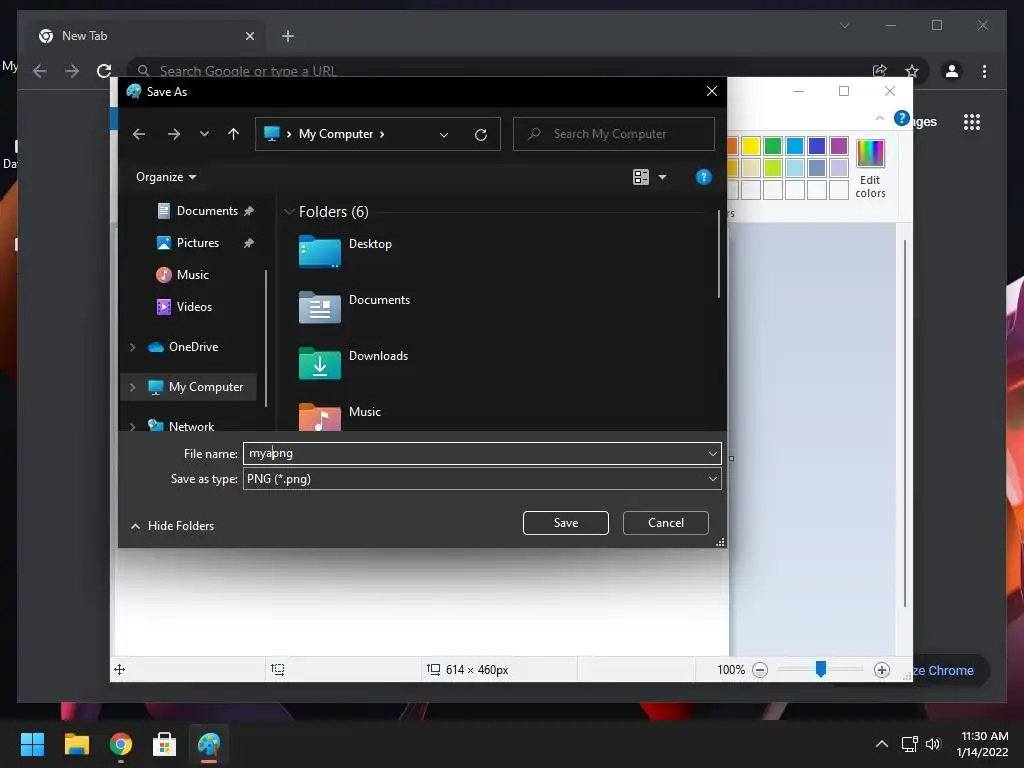The height and width of the screenshot is (768, 1024).
Task: Expand the My Computer tree node
Action: click(133, 387)
